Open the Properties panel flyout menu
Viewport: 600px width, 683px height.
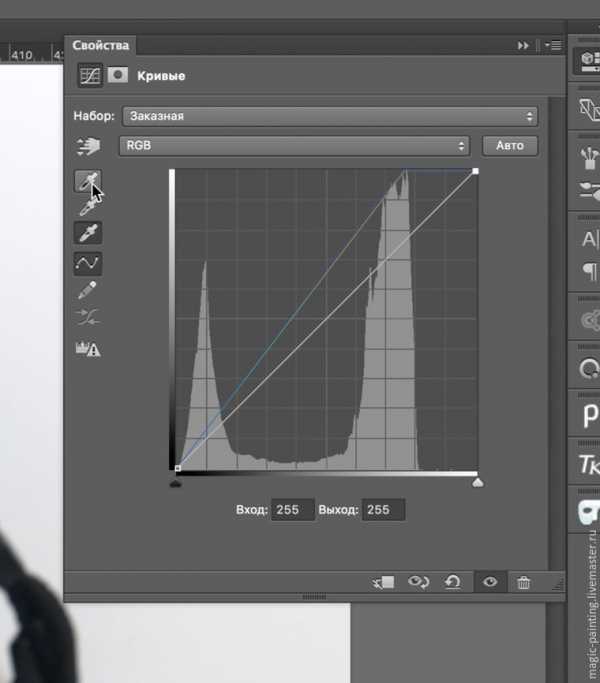pos(553,45)
